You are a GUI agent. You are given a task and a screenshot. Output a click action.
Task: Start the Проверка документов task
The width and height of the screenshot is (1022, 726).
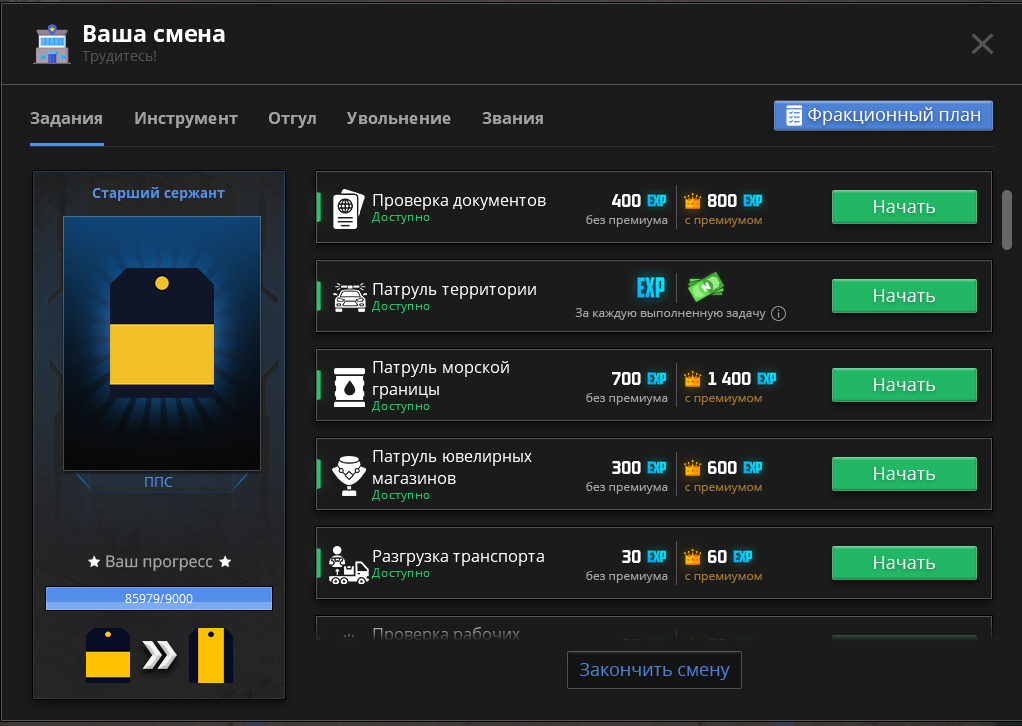point(904,207)
